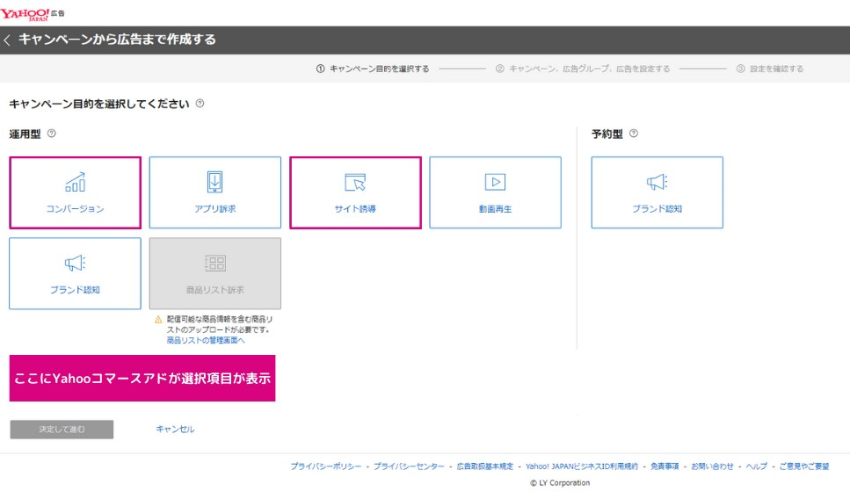Click step 2 キャンペーン、広告グループ、広告を設定する
Image resolution: width=850 pixels, height=499 pixels.
pyautogui.click(x=583, y=69)
